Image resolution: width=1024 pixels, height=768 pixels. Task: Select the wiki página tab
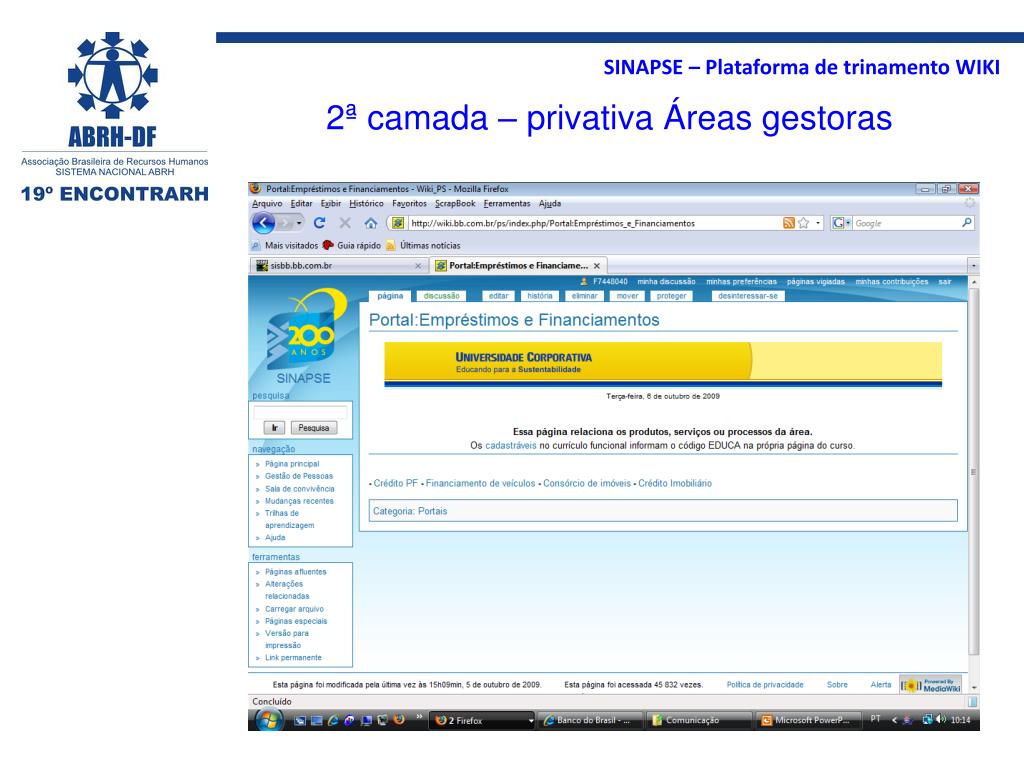point(390,296)
